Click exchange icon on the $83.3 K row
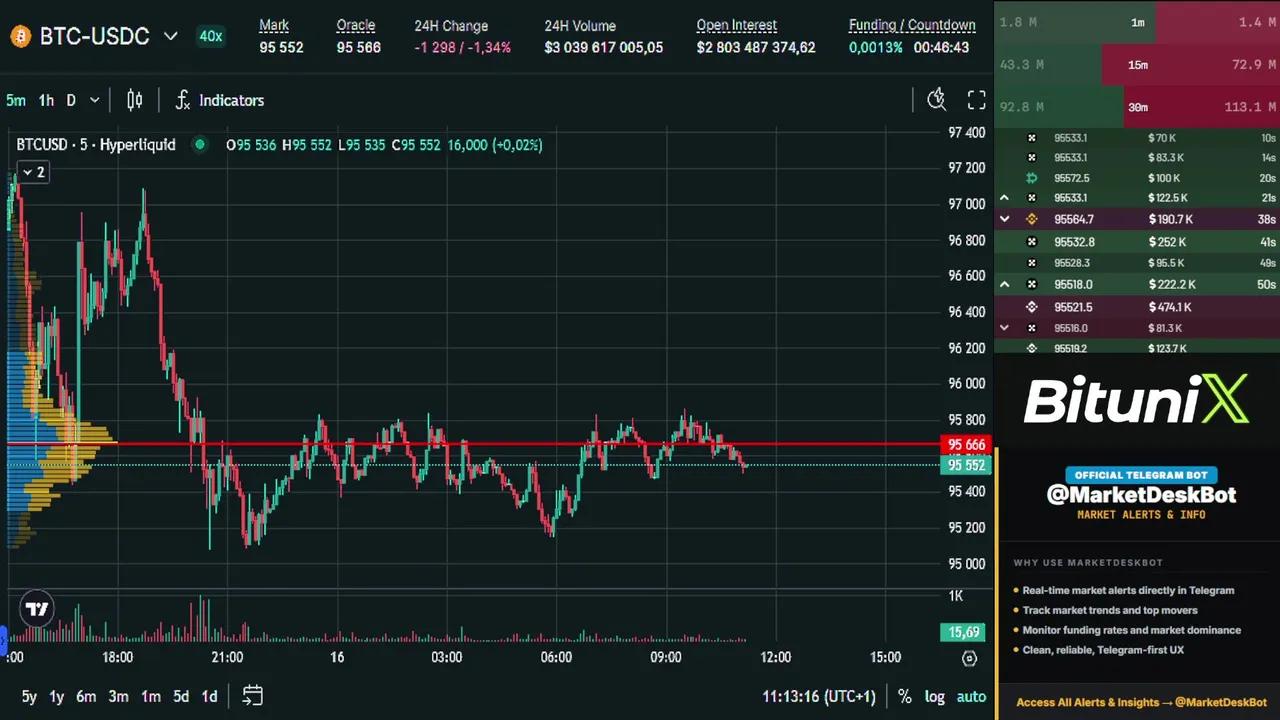This screenshot has height=720, width=1280. coord(1032,158)
